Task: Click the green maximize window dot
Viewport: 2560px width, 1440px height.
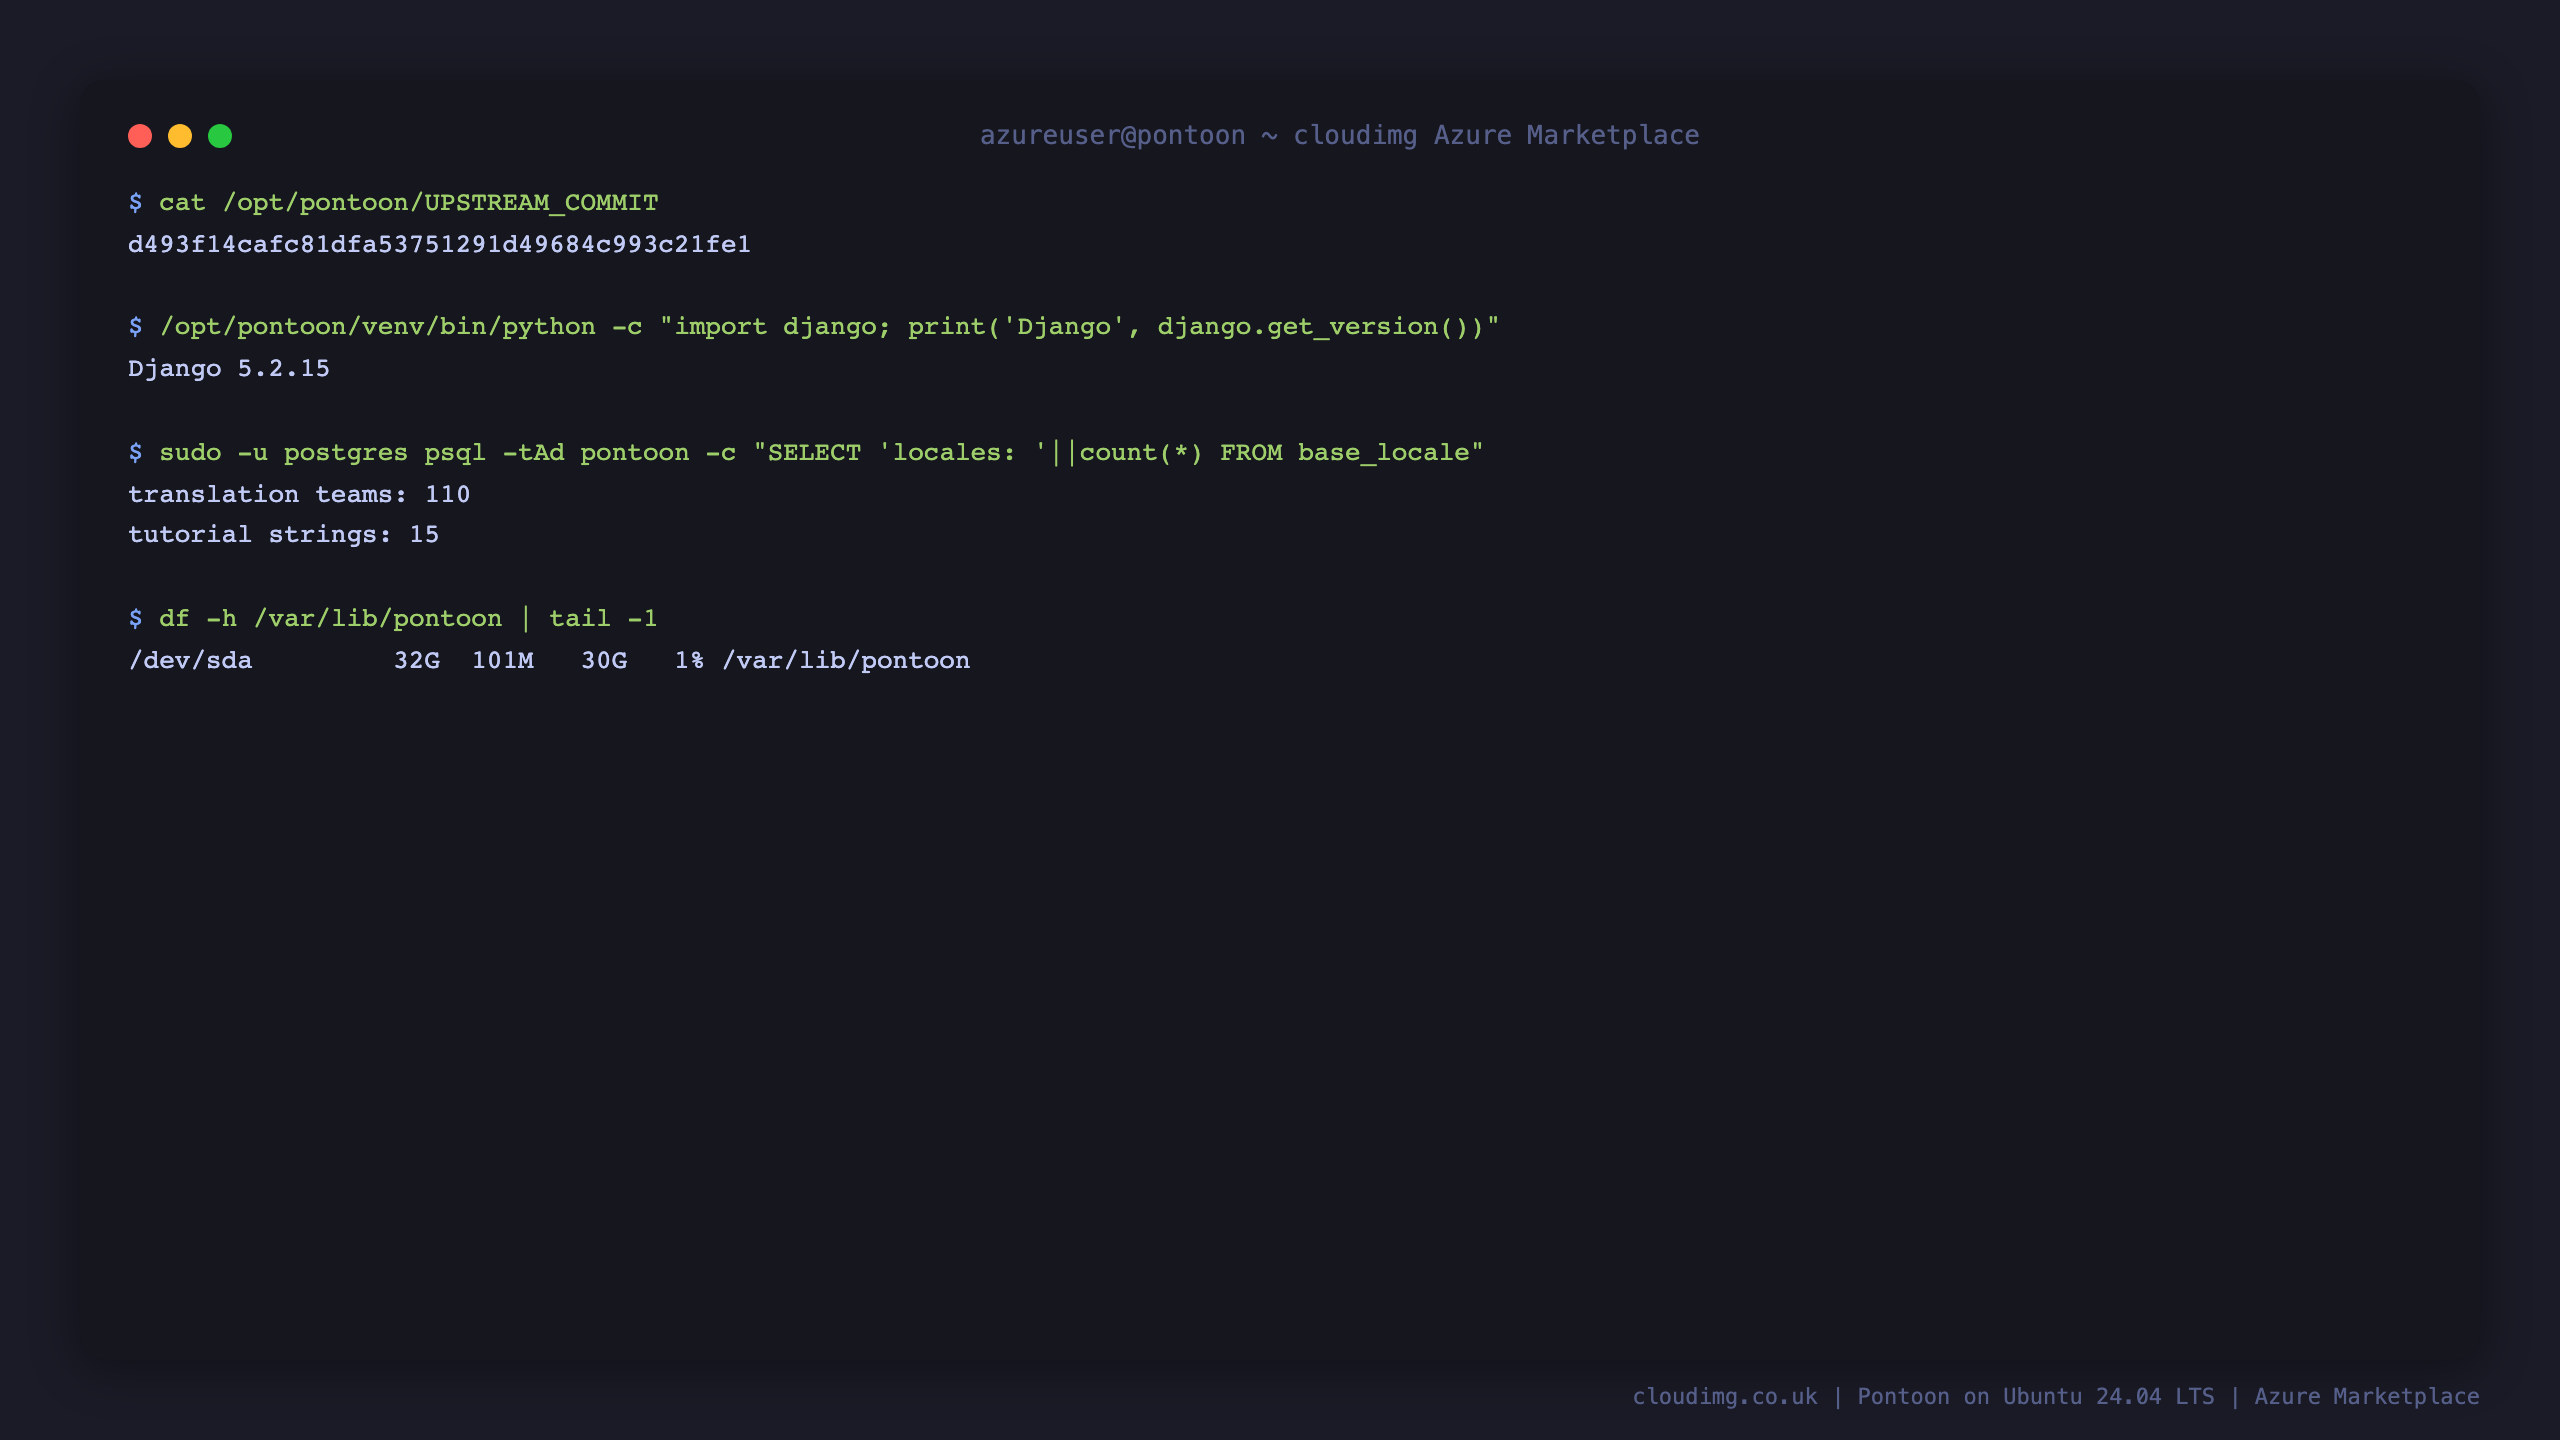Action: point(220,136)
